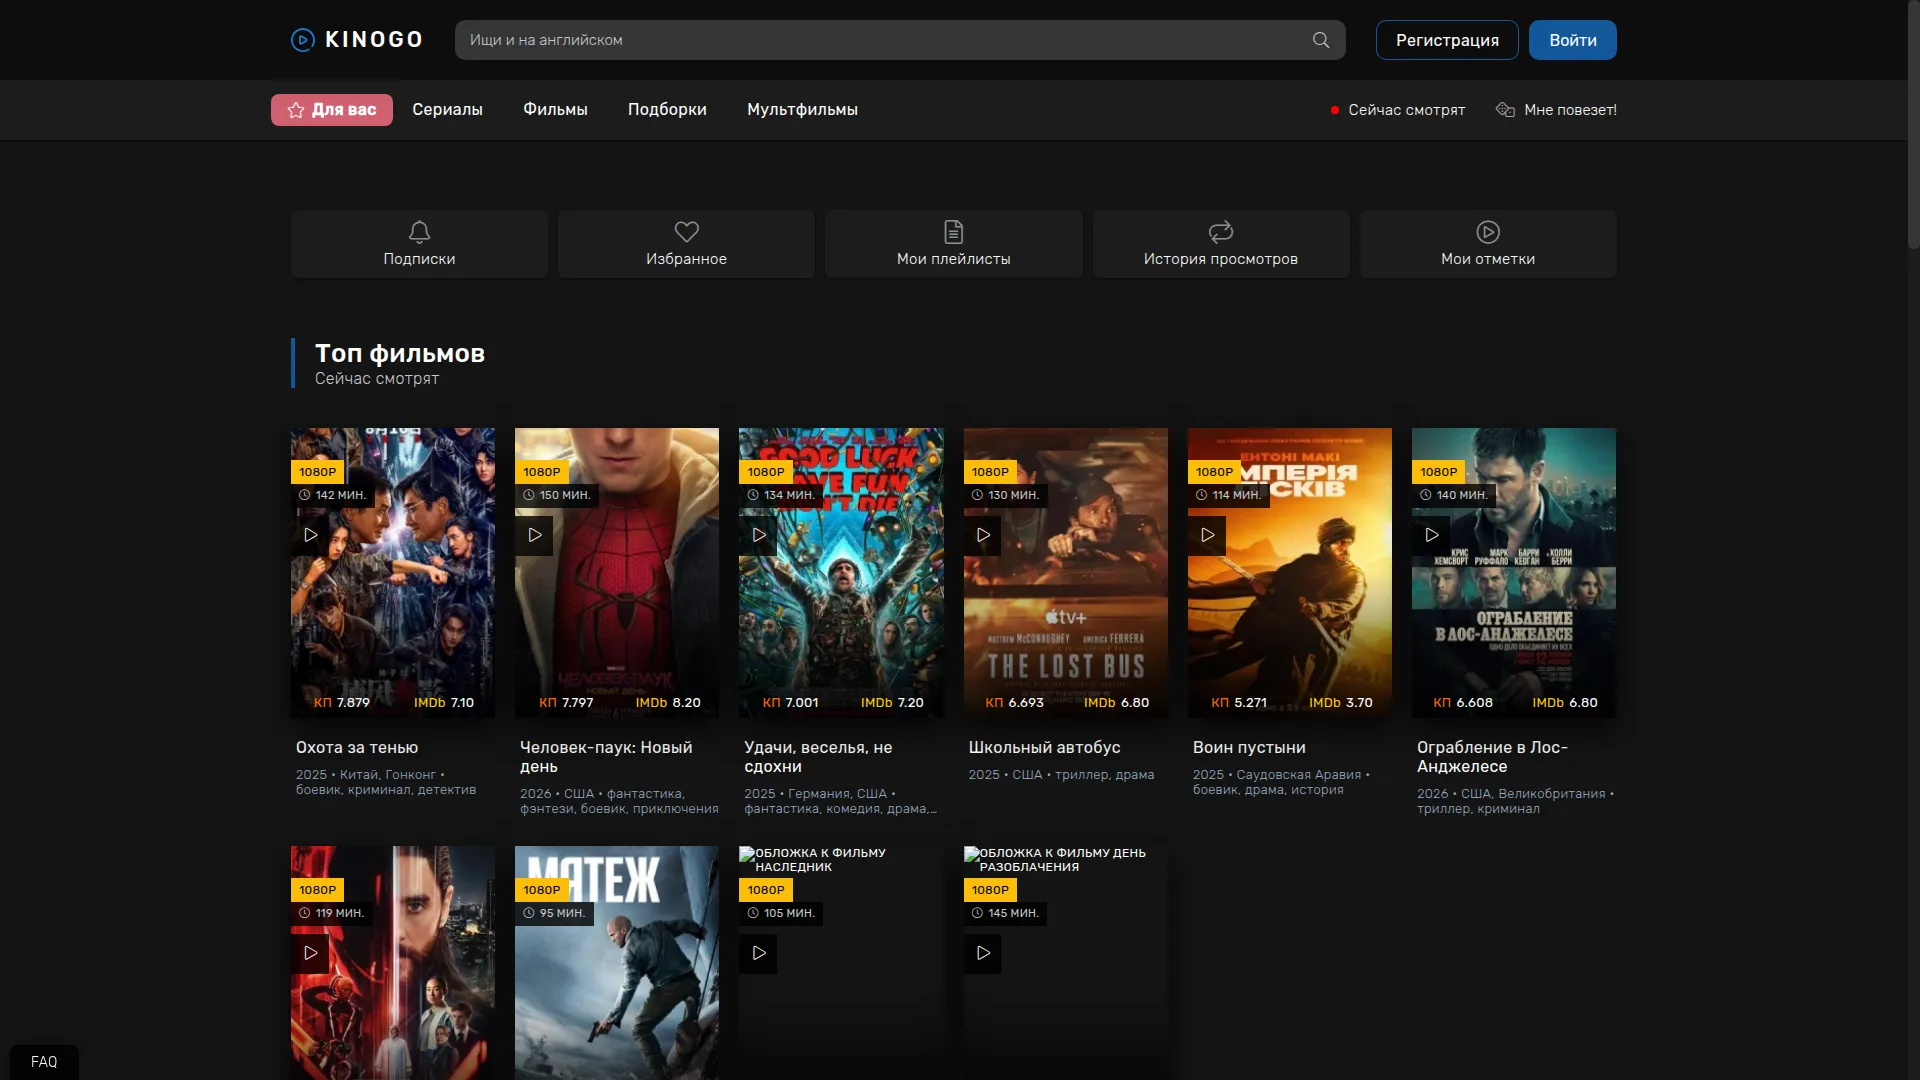
Task: Click the KП 6.608 rating
Action: 1463,703
